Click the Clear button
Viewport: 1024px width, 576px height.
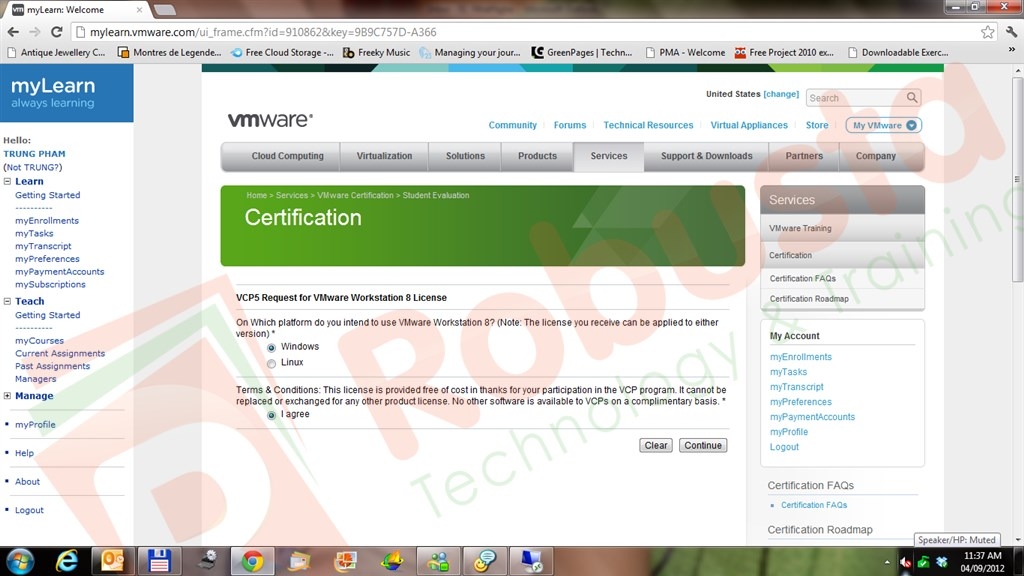[656, 445]
